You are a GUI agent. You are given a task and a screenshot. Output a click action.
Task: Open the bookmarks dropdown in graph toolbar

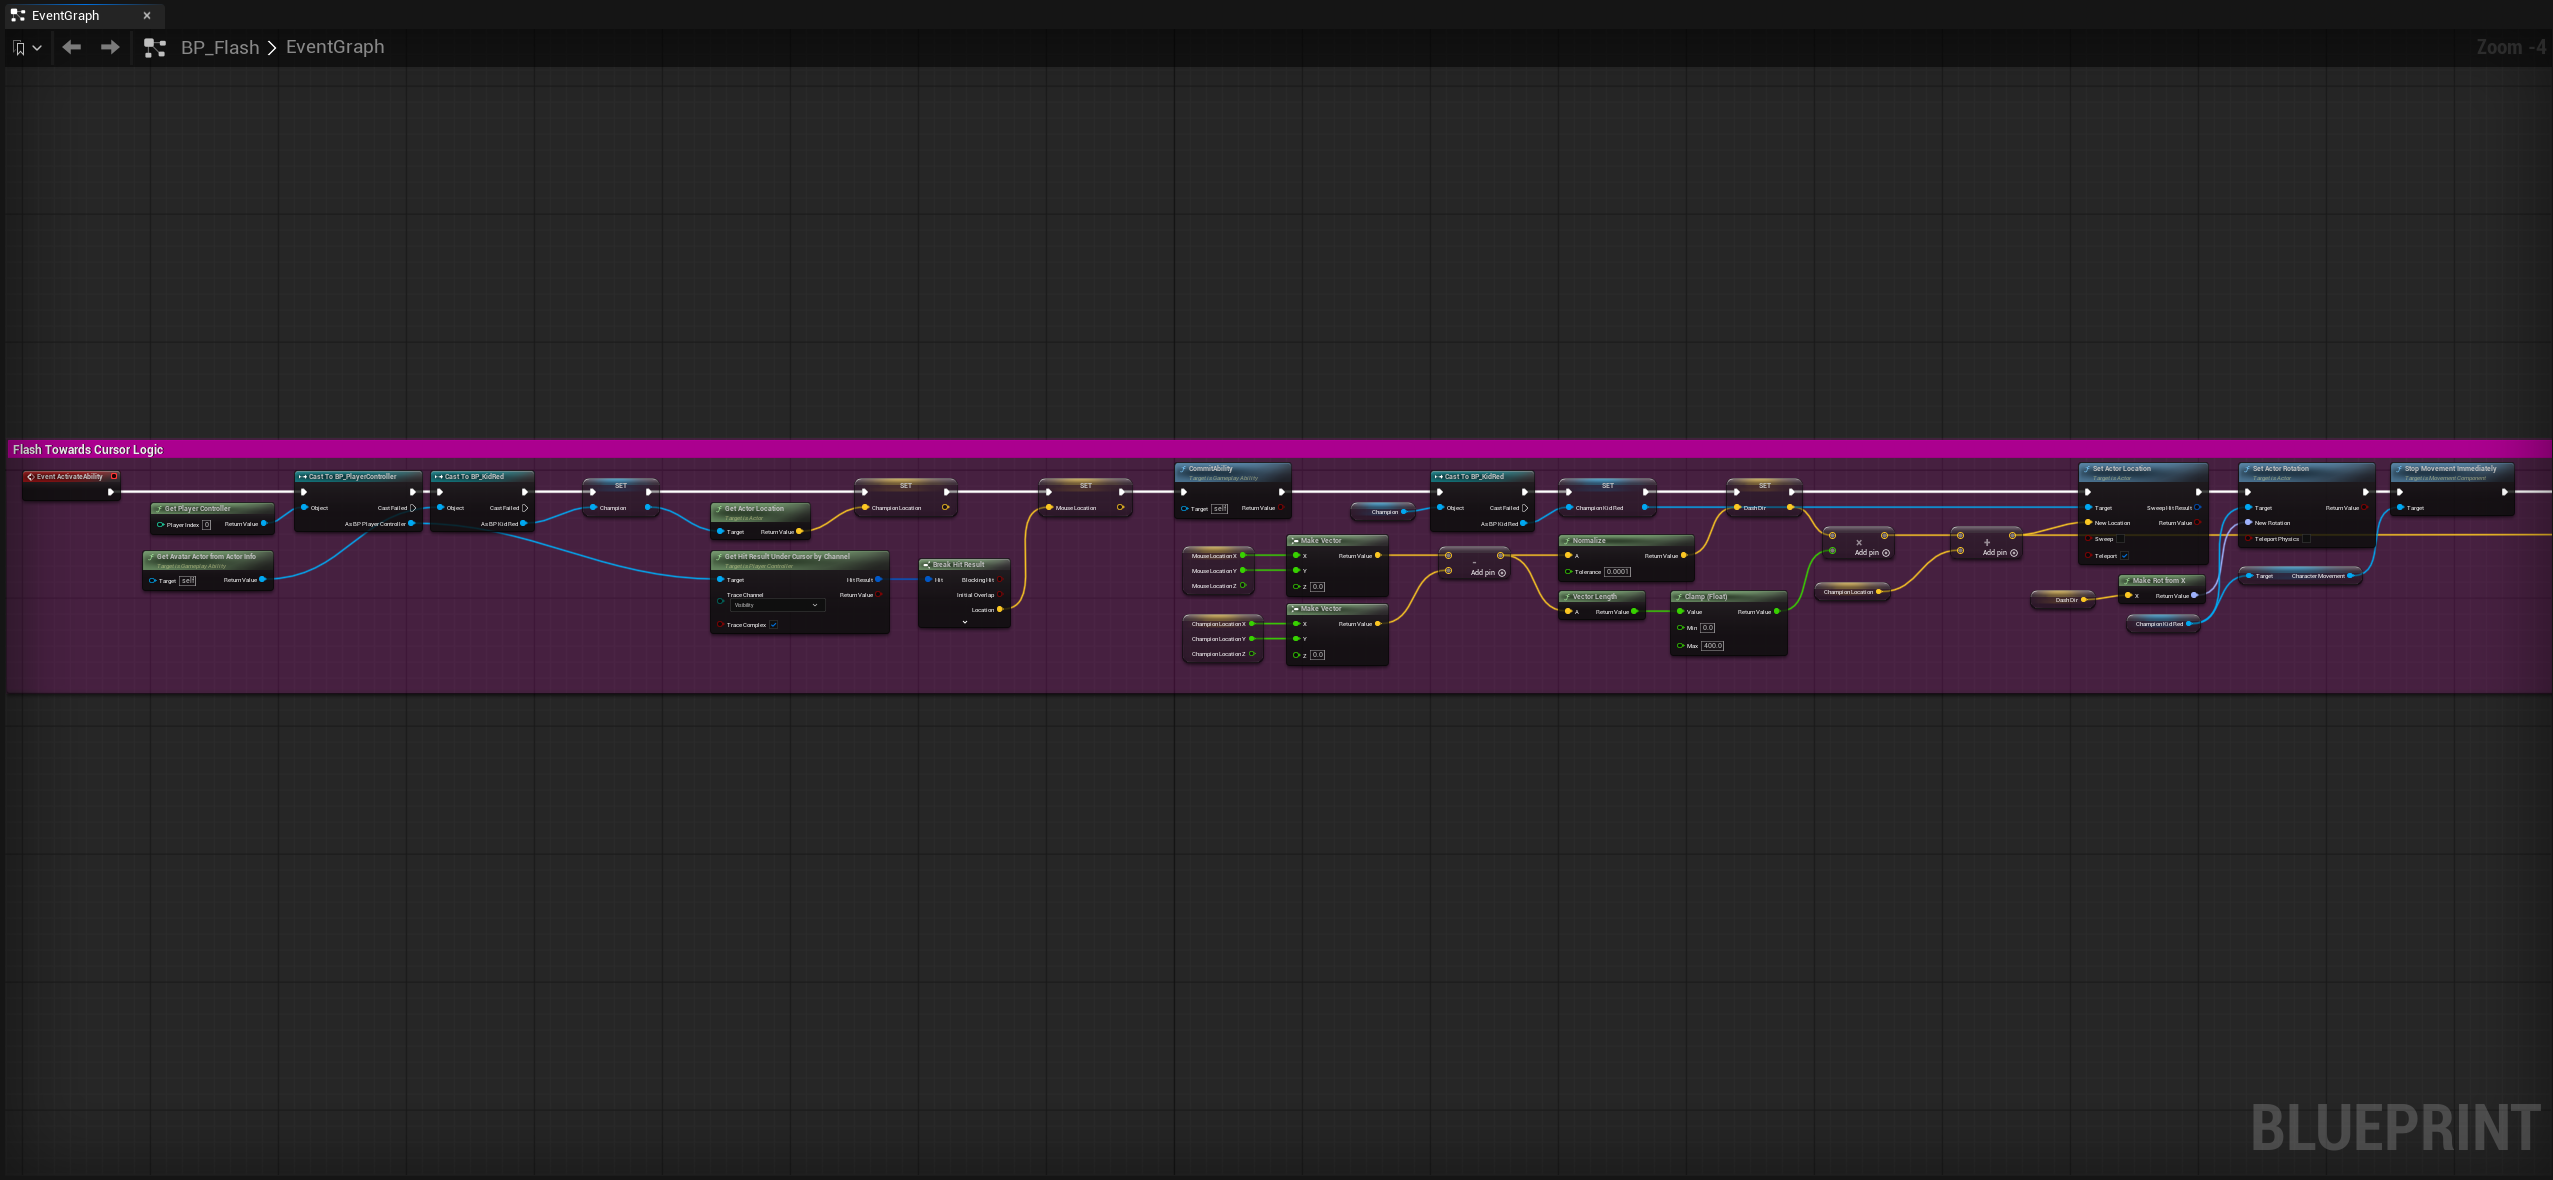pos(27,47)
